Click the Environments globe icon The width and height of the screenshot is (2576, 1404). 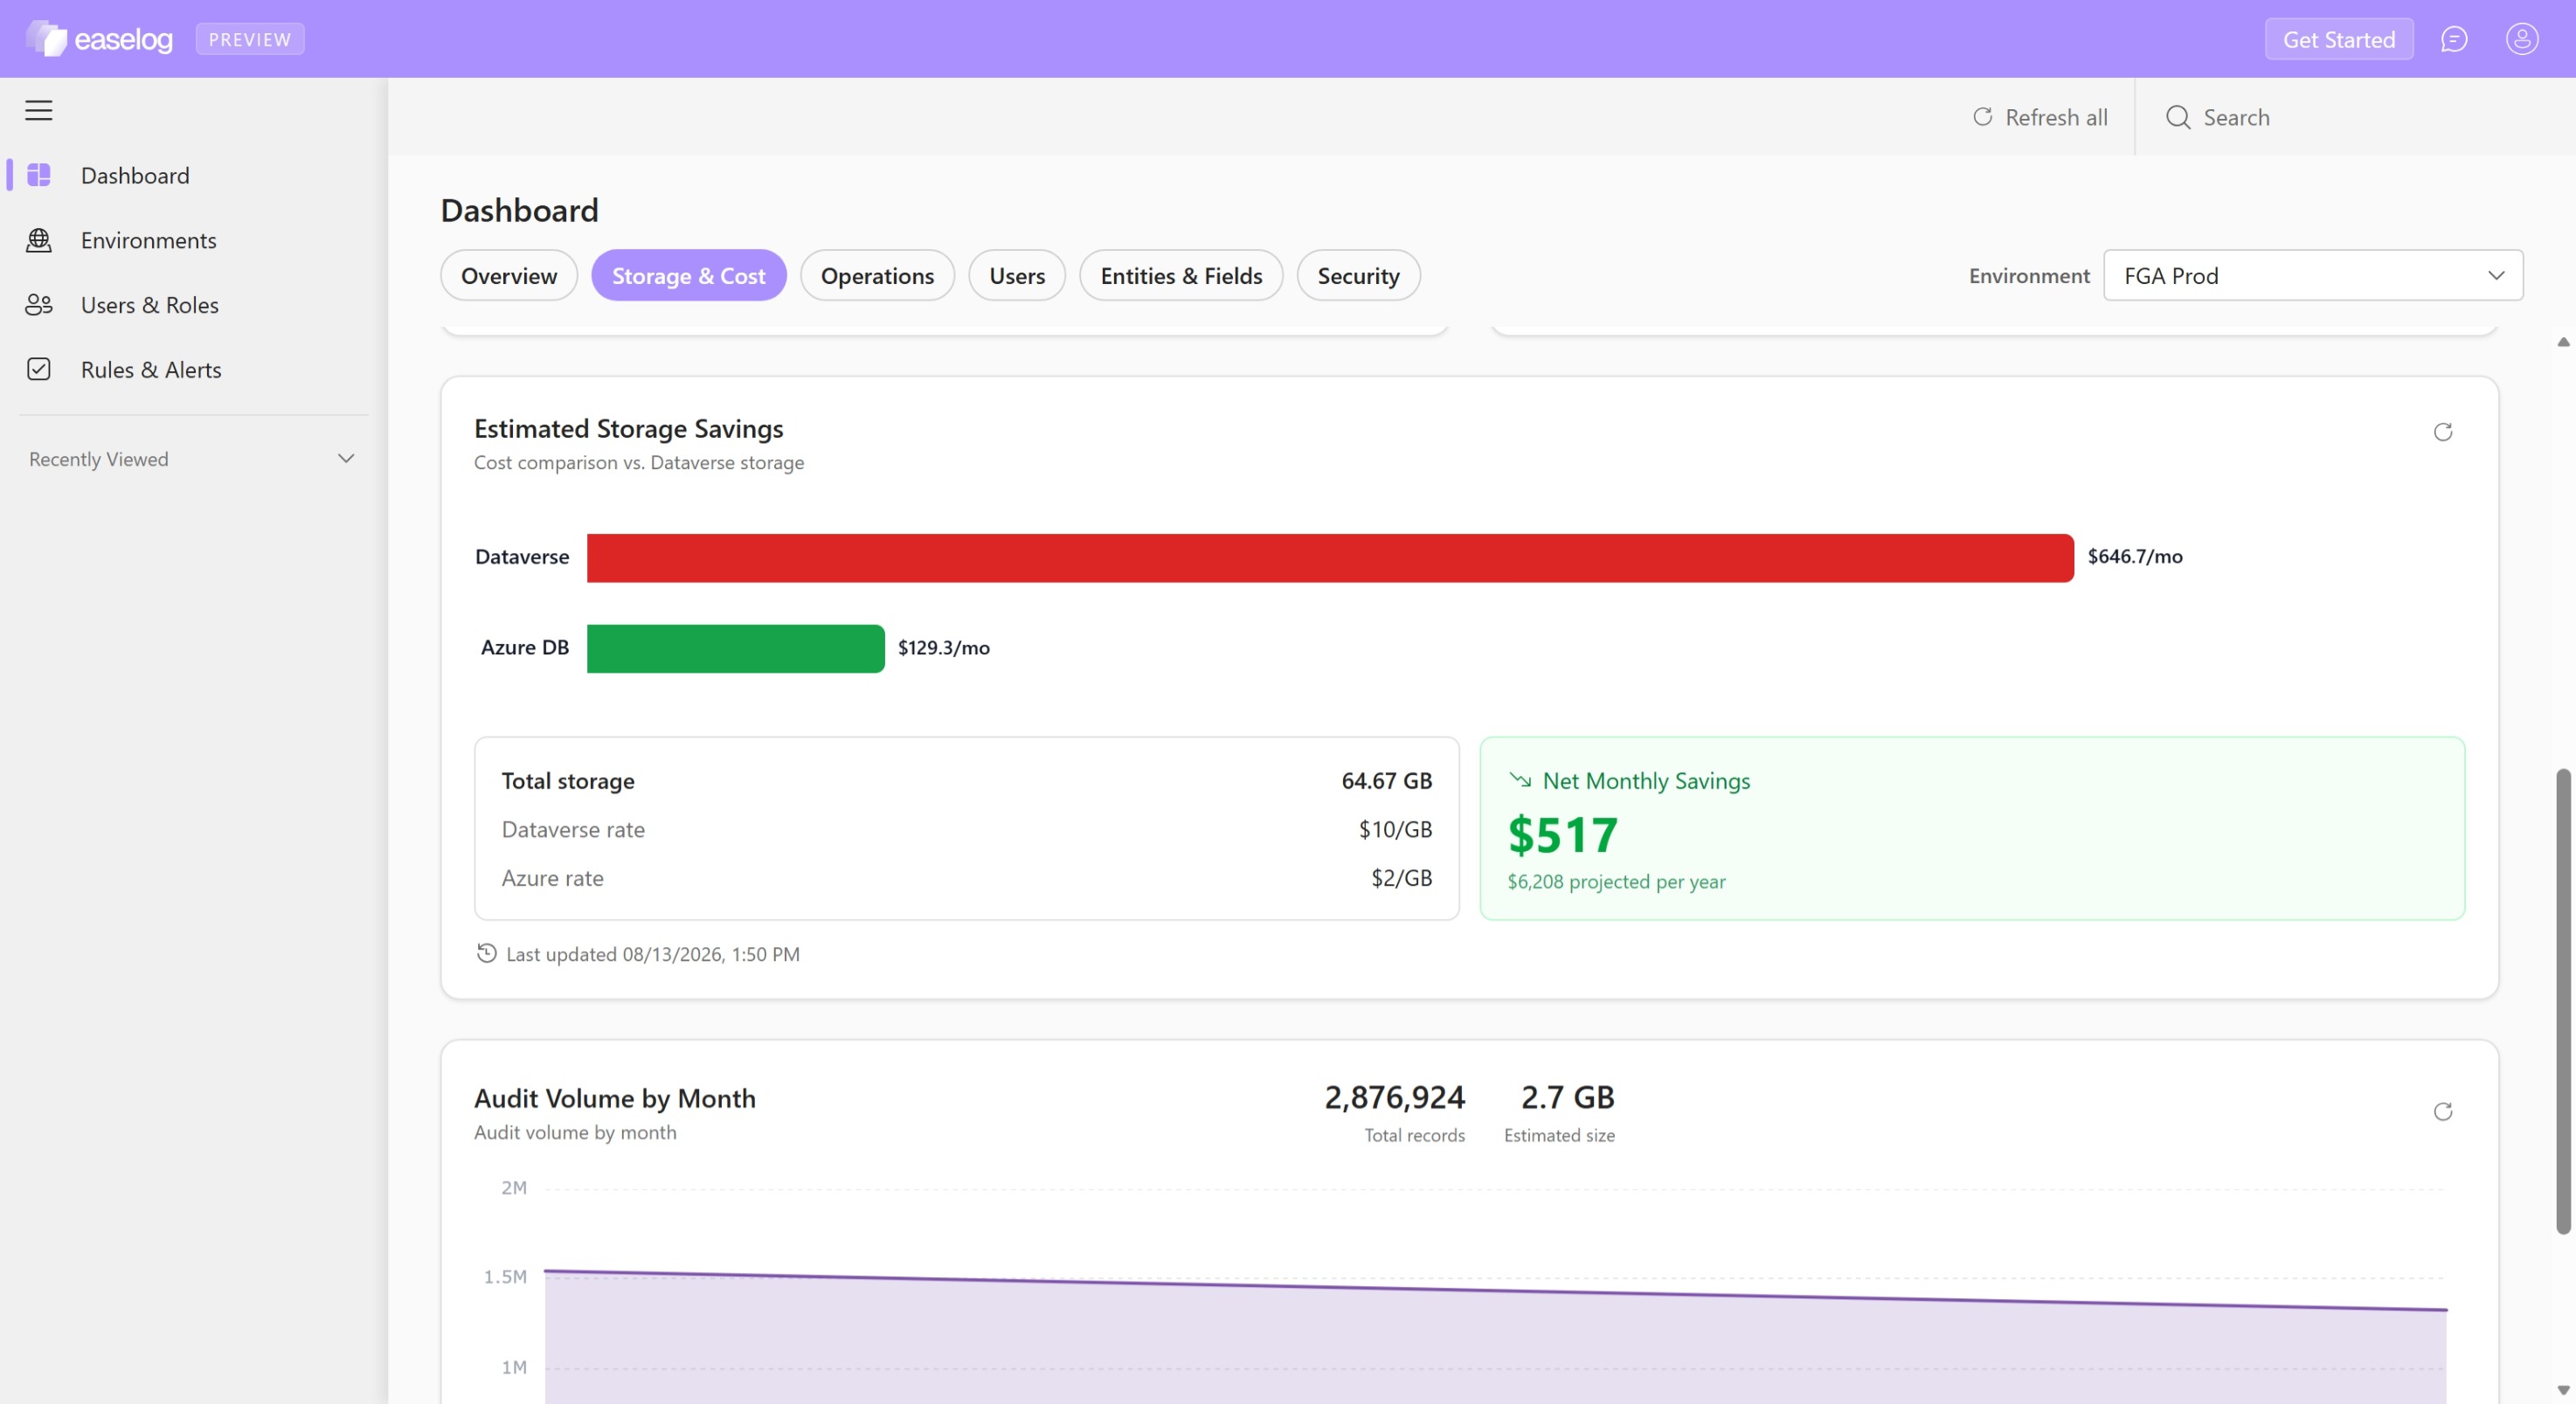point(39,240)
